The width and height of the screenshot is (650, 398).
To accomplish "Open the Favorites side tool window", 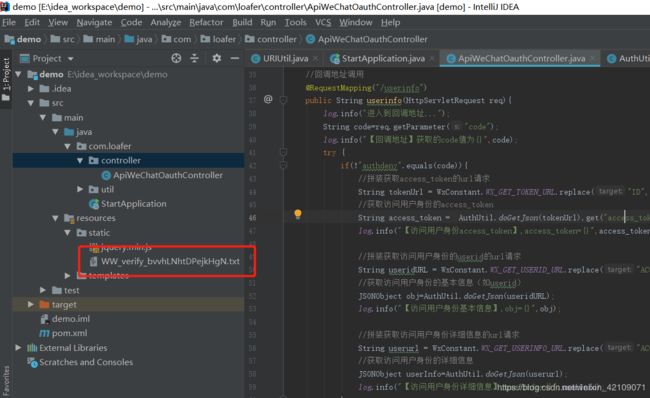I will [x=6, y=381].
